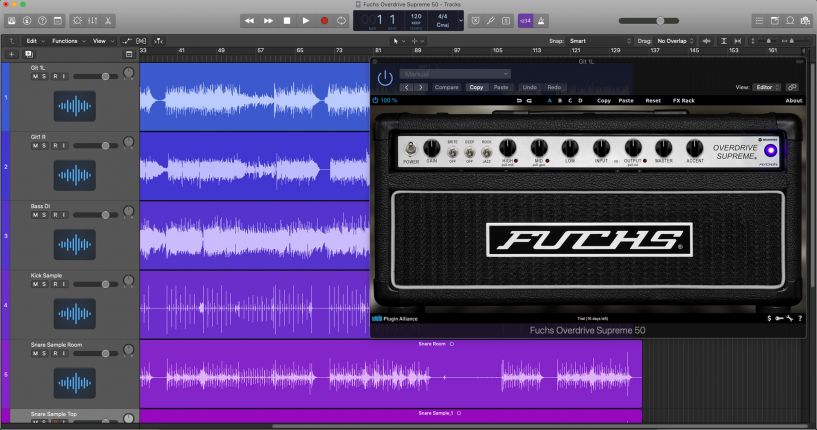Start recording with the red Record button
This screenshot has height=430, width=817.
[x=324, y=21]
